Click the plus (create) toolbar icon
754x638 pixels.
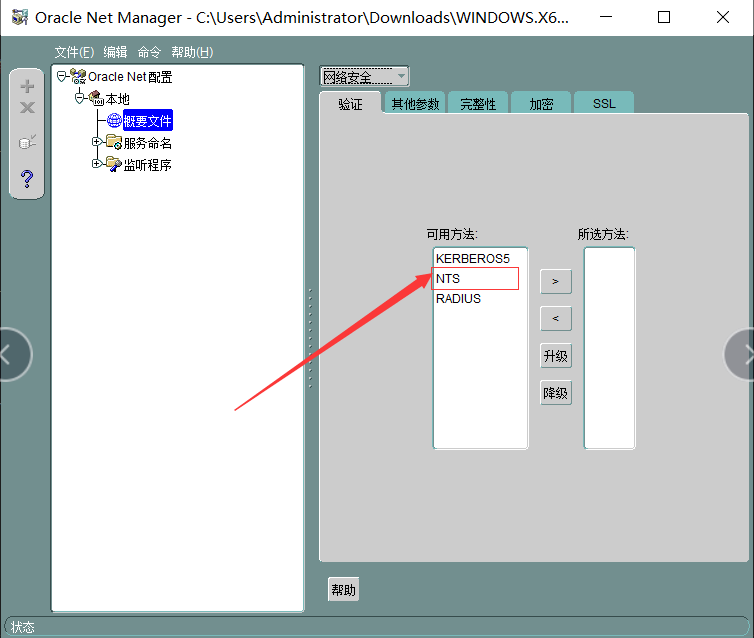(27, 86)
